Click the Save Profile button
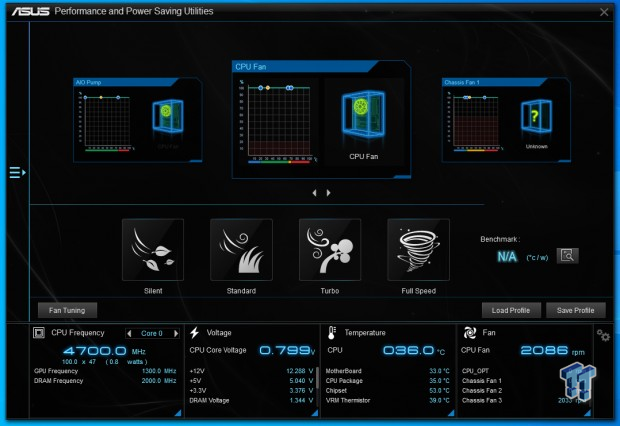Image resolution: width=620 pixels, height=426 pixels. (x=576, y=311)
